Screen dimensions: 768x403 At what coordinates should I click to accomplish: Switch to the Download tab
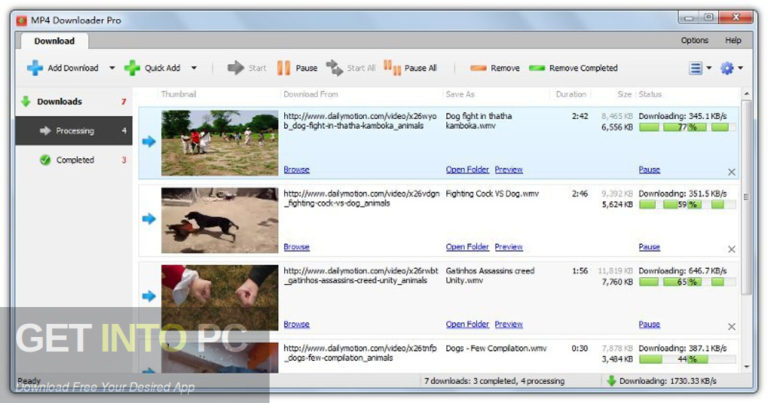54,41
